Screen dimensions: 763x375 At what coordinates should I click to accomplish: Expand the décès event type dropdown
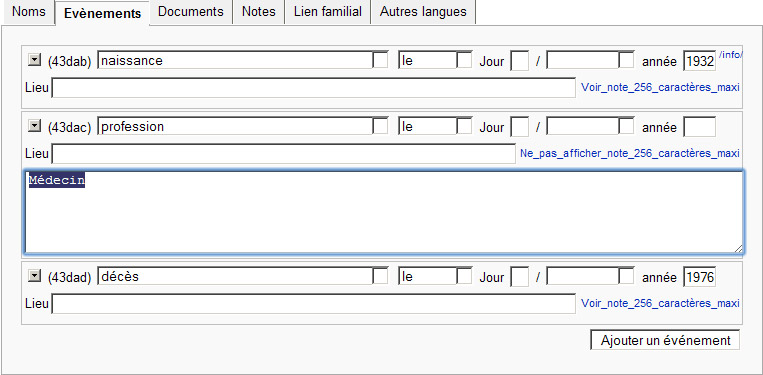[x=381, y=277]
